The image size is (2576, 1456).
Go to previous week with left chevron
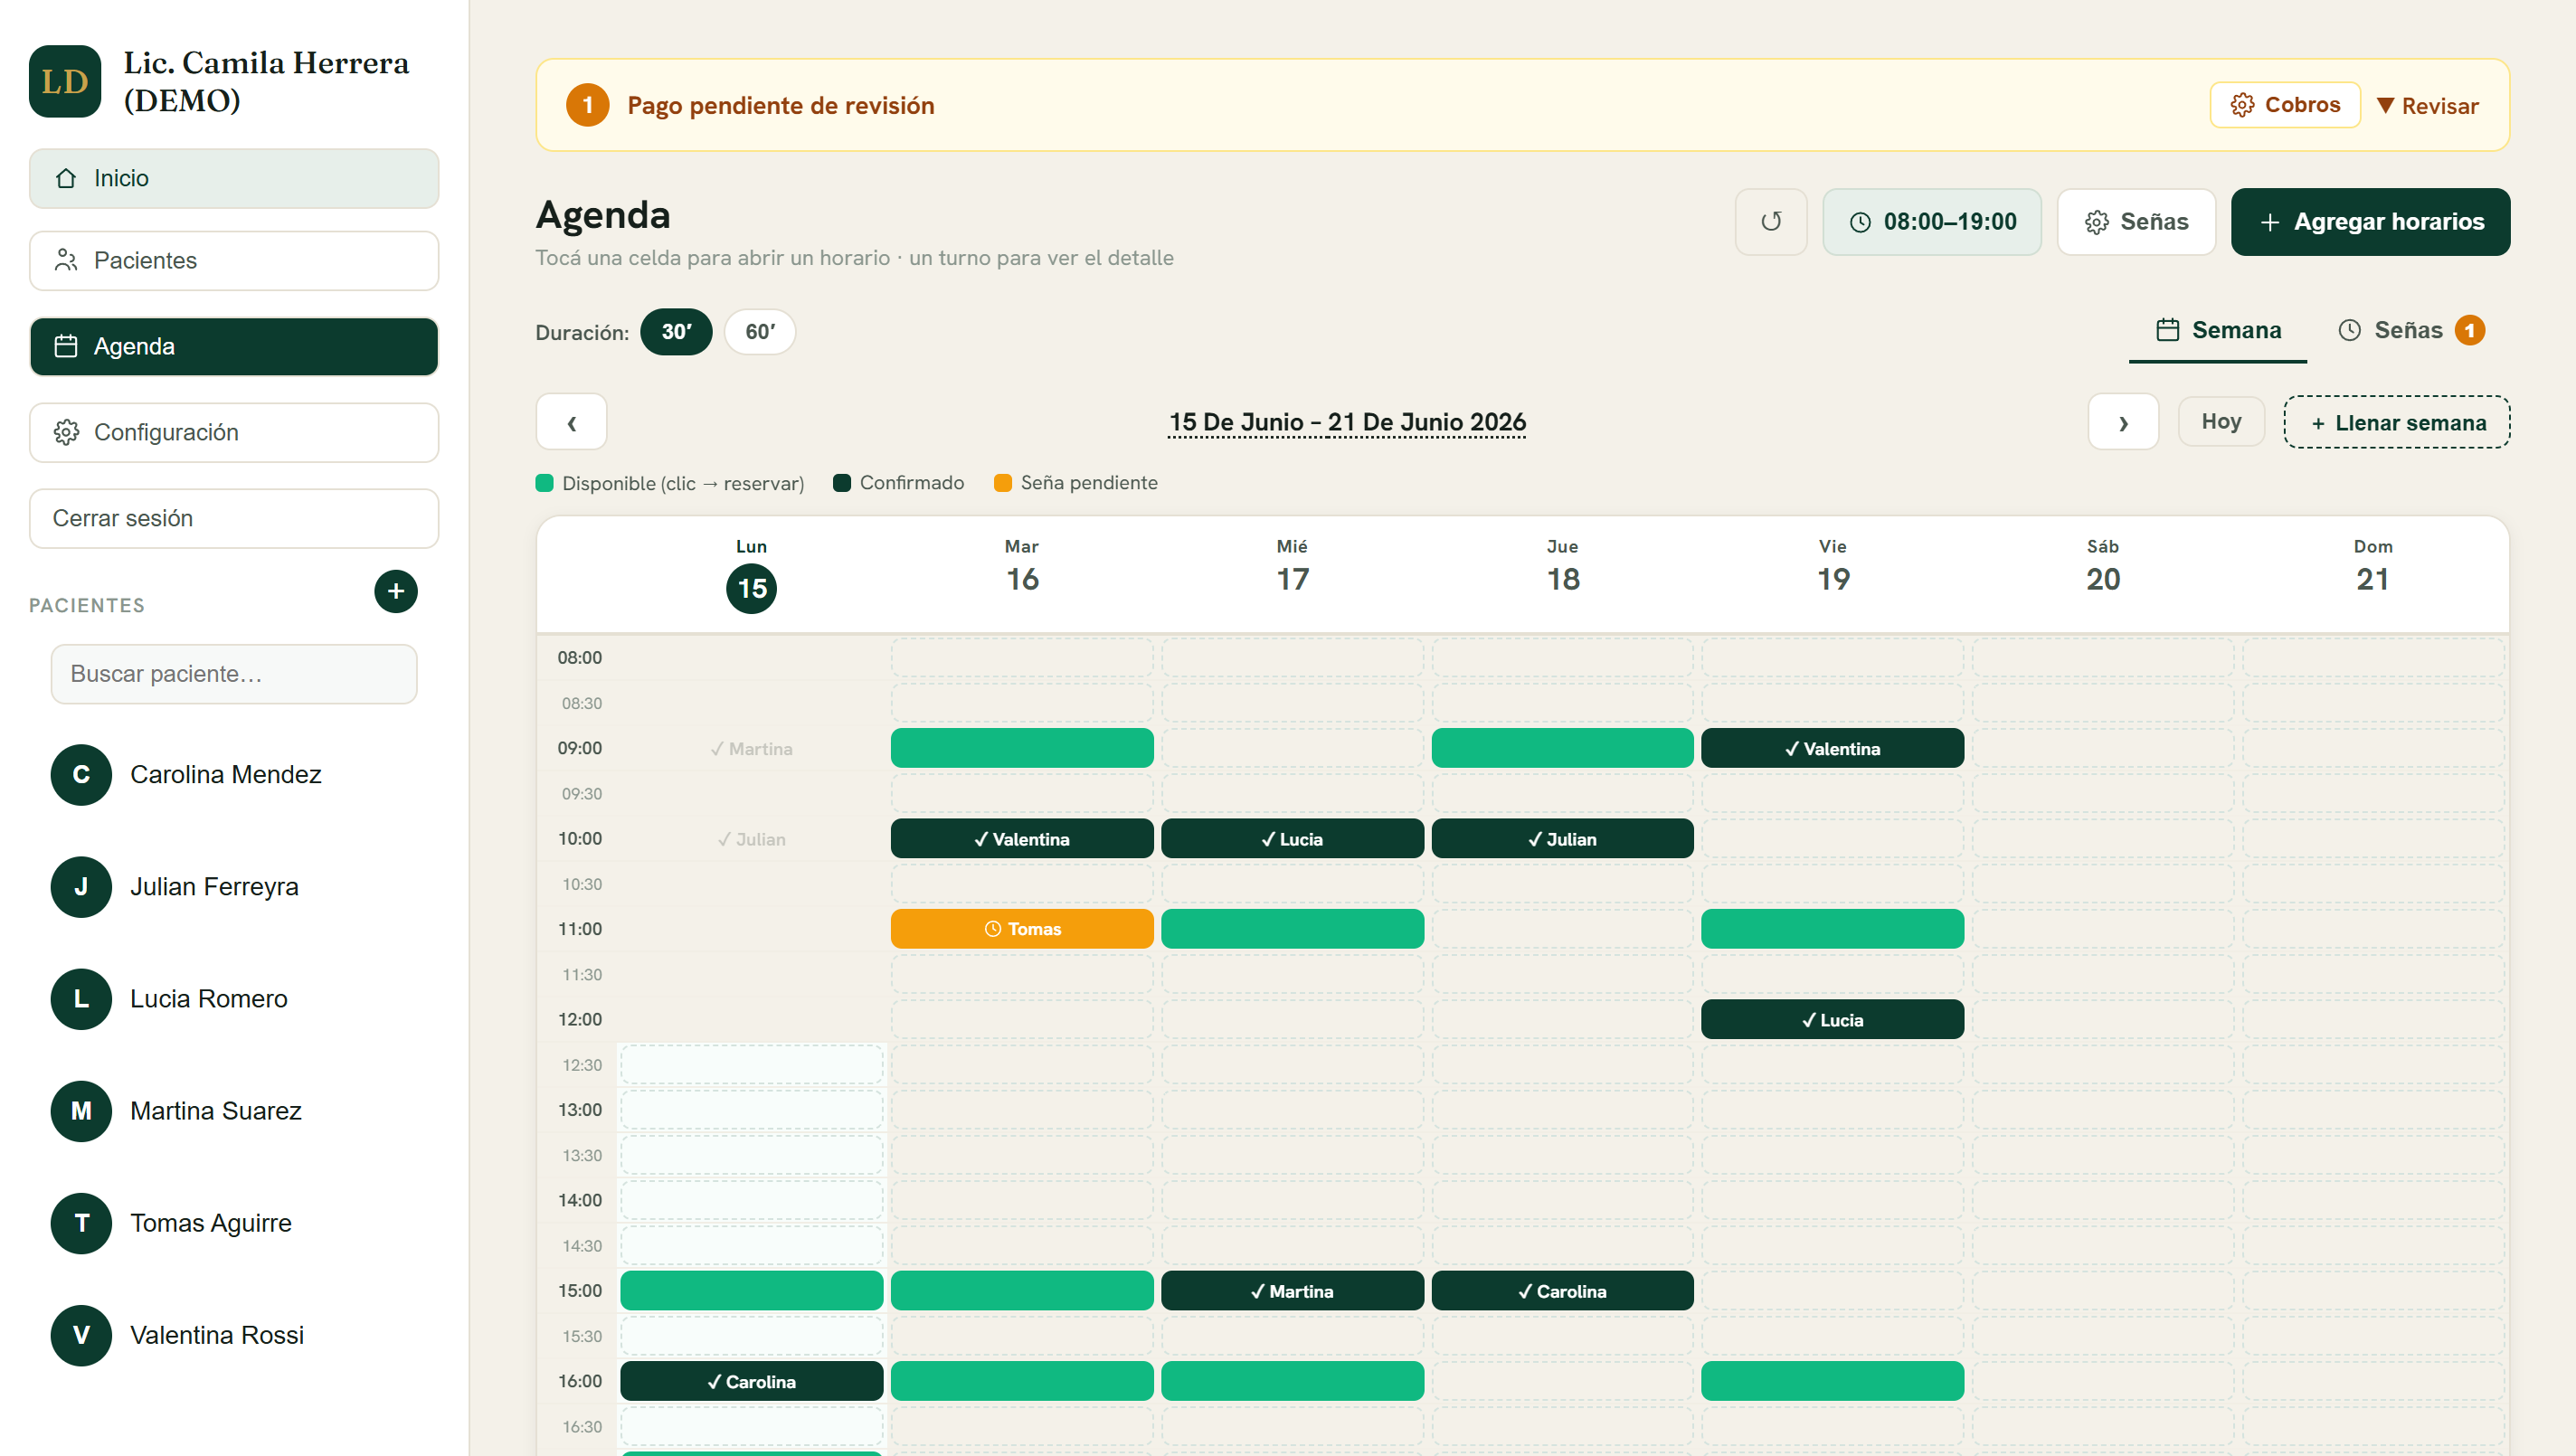tap(571, 422)
